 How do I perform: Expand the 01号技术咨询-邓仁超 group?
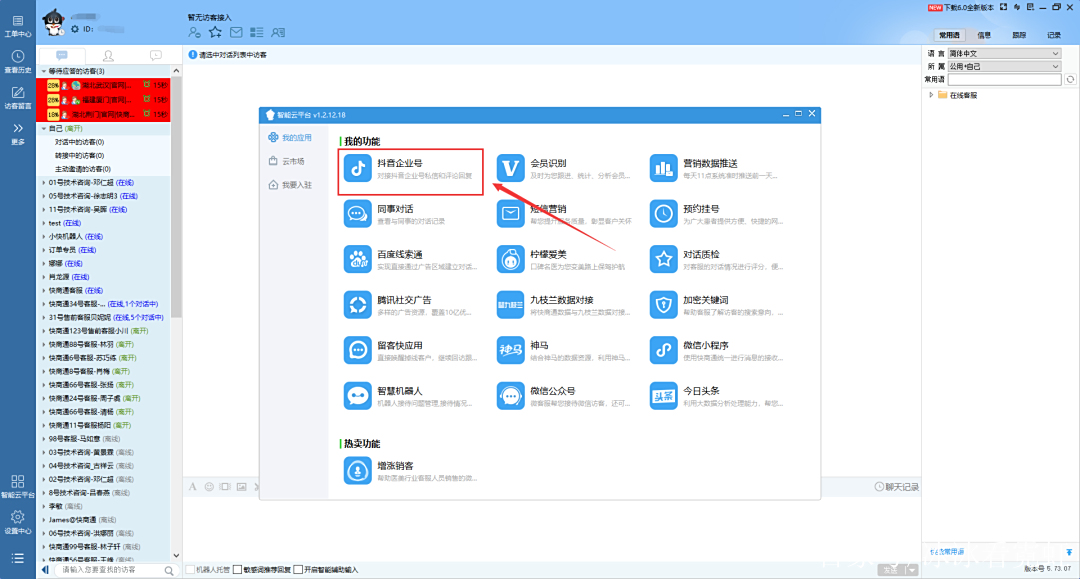[44, 182]
